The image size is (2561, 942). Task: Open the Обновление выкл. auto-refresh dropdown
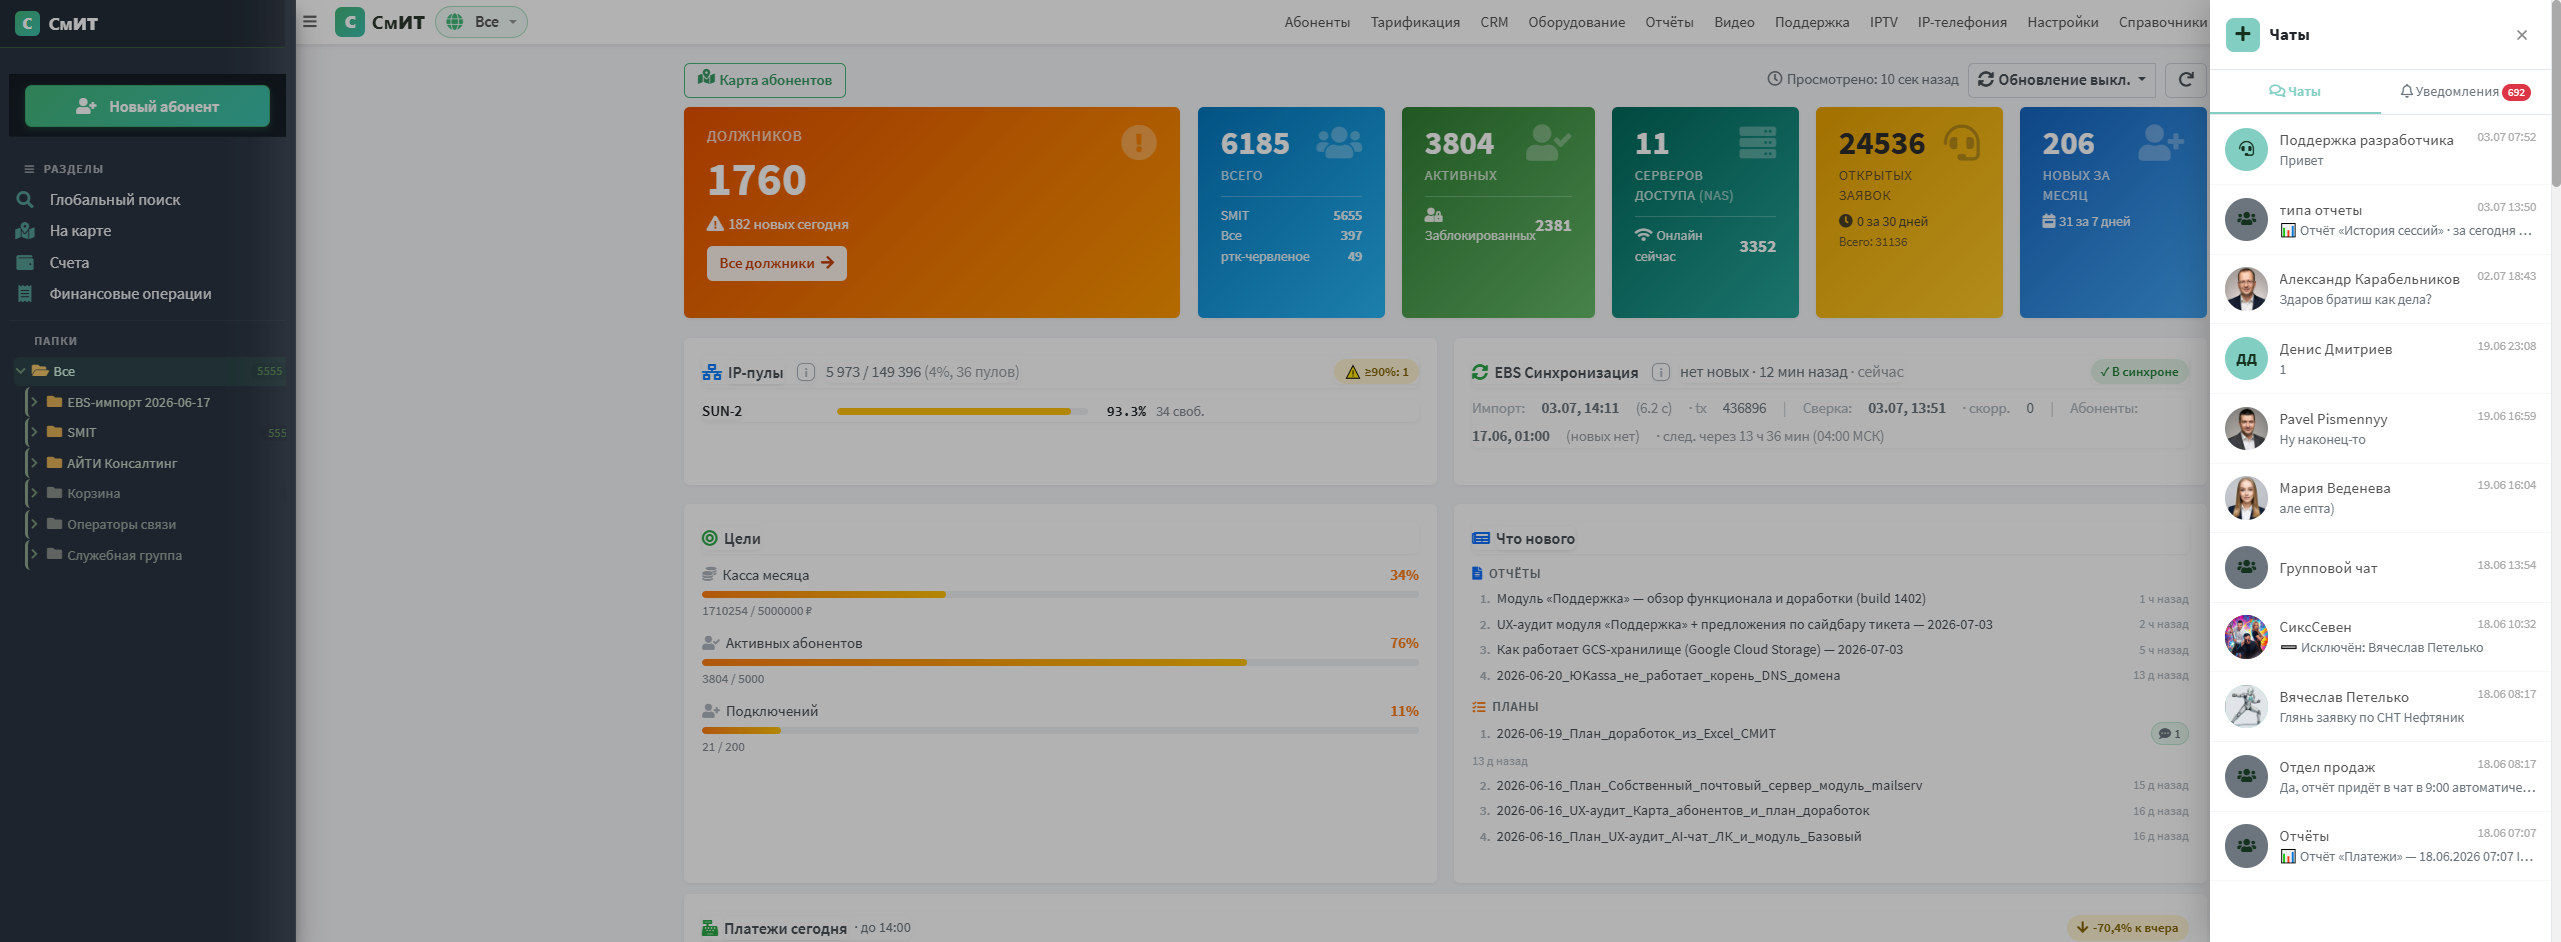coord(2062,80)
